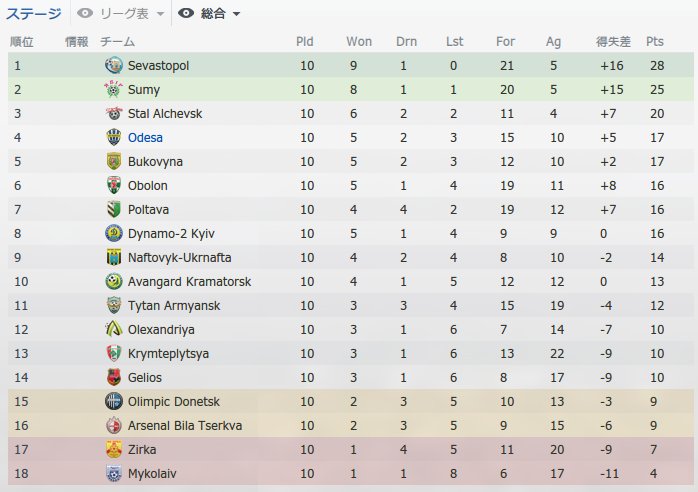Open the ステージ menu
Screen dimensions: 698x492
coord(33,14)
